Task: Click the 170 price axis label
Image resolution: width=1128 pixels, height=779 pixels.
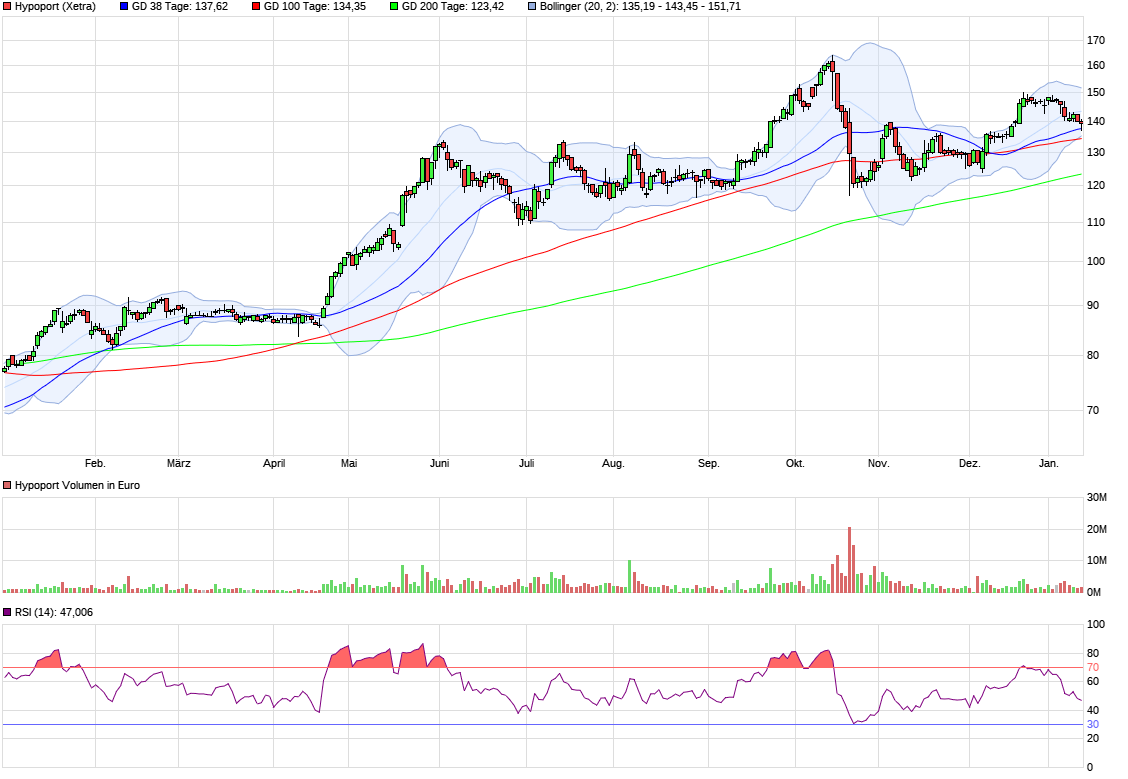Action: click(1096, 40)
